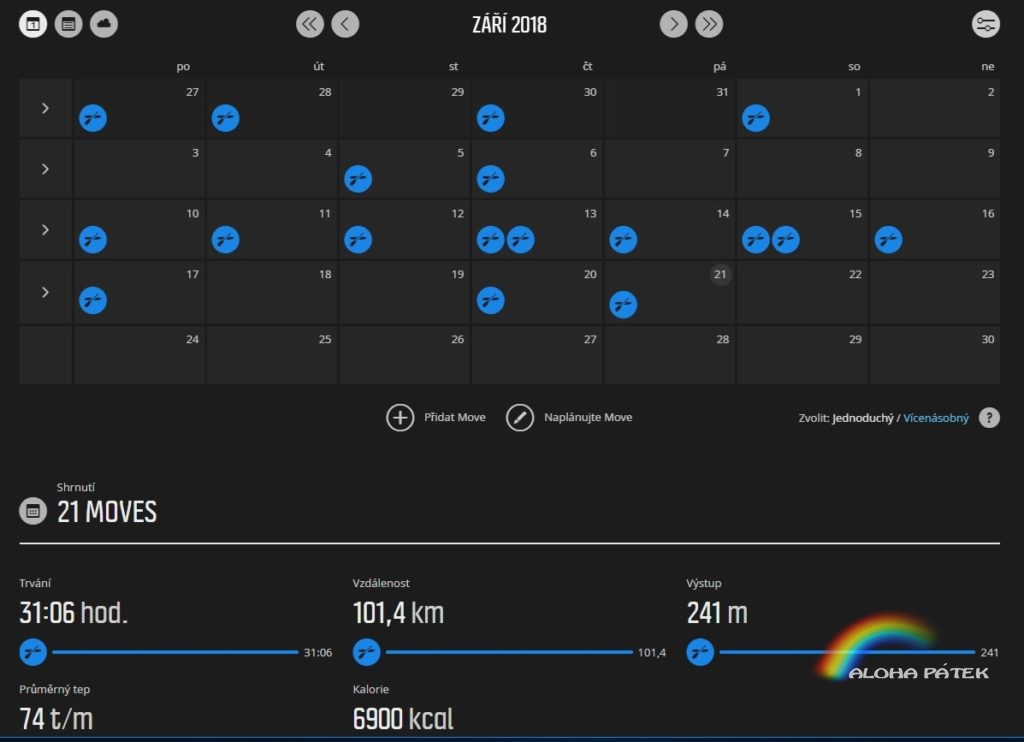This screenshot has width=1024, height=742.
Task: Switch to calendar month view icon
Action: 33,25
